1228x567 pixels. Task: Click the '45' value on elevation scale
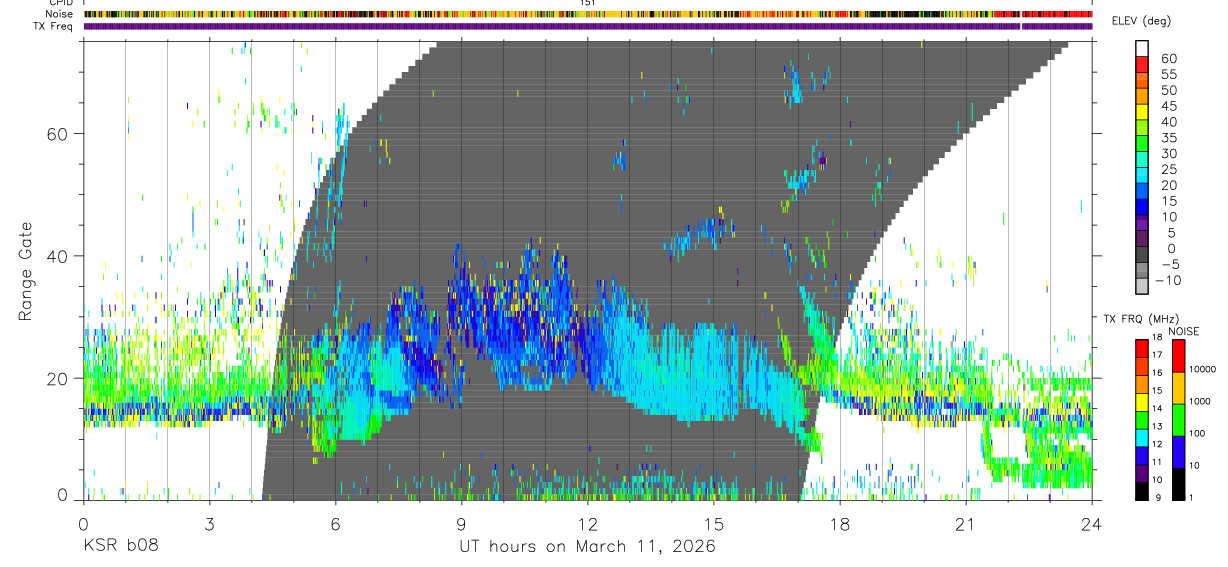click(1167, 106)
